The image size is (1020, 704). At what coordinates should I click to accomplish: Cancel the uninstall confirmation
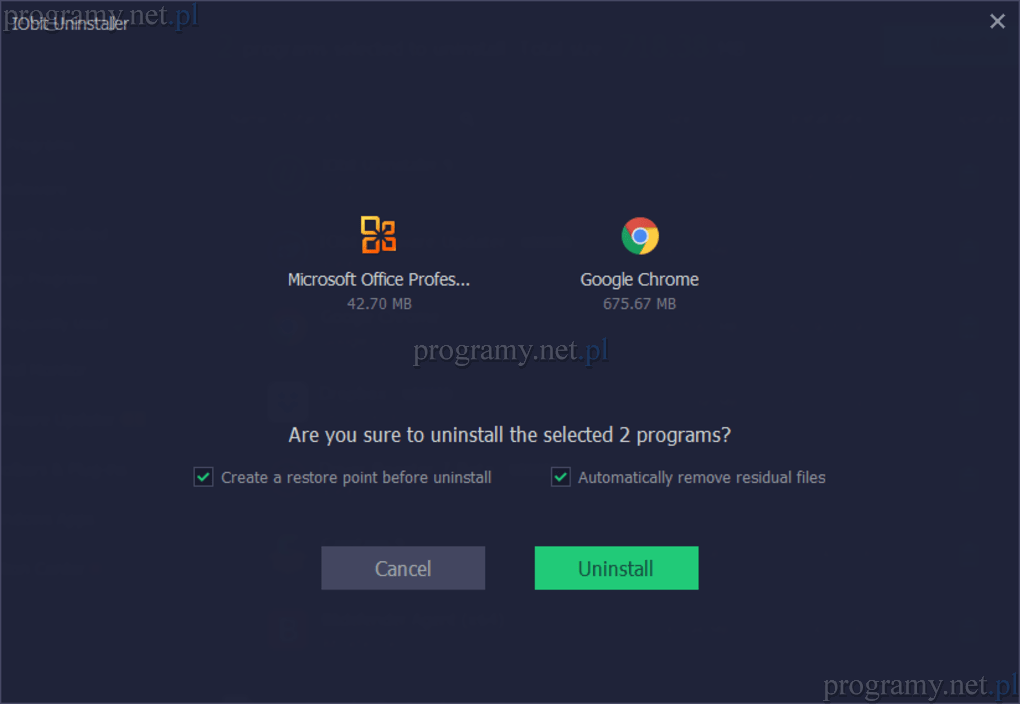click(403, 568)
